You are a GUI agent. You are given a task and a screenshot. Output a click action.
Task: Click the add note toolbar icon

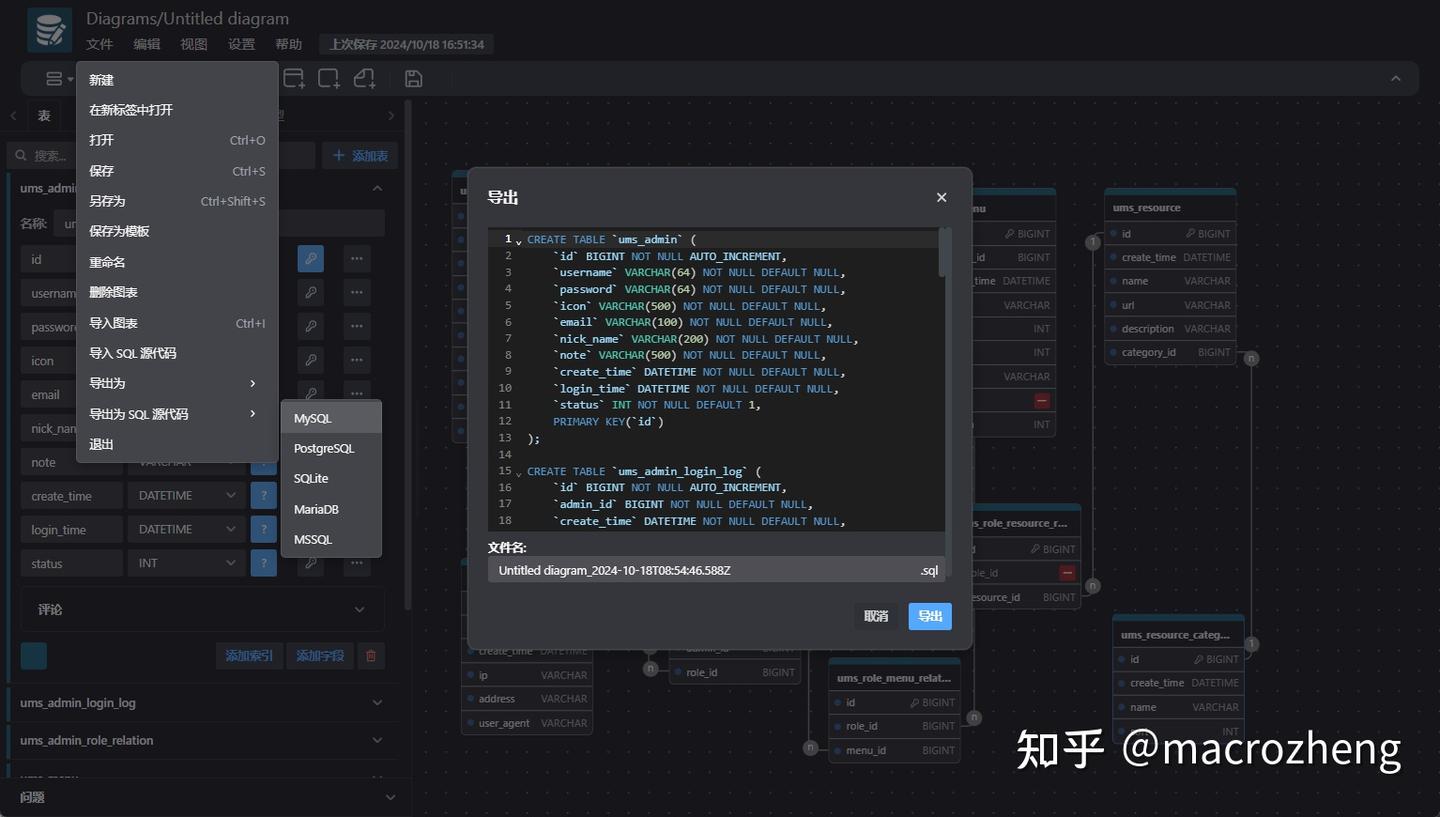click(364, 78)
